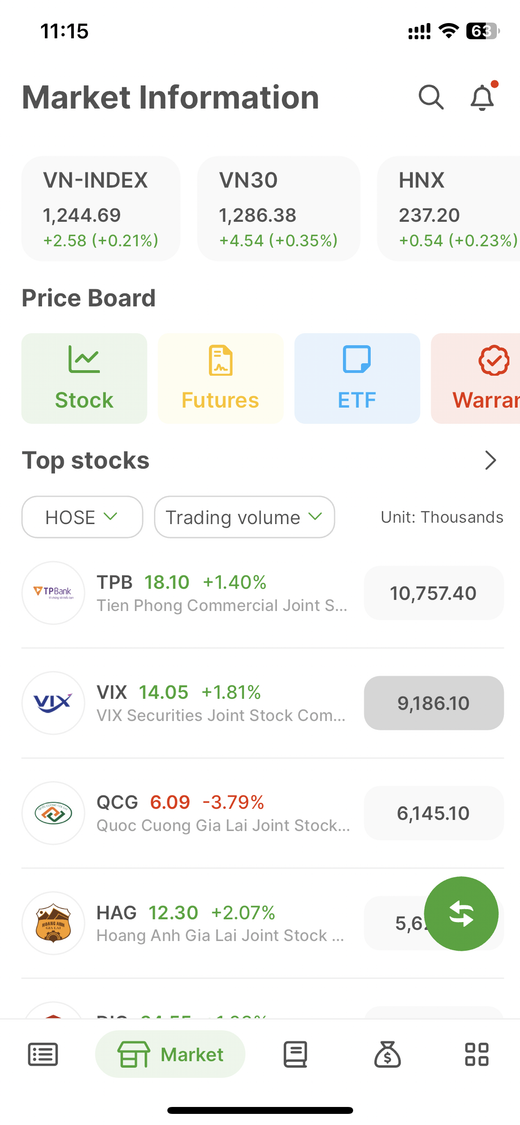Select the TPBank stock logo
Viewport: 520px width, 1125px height.
pyautogui.click(x=53, y=593)
